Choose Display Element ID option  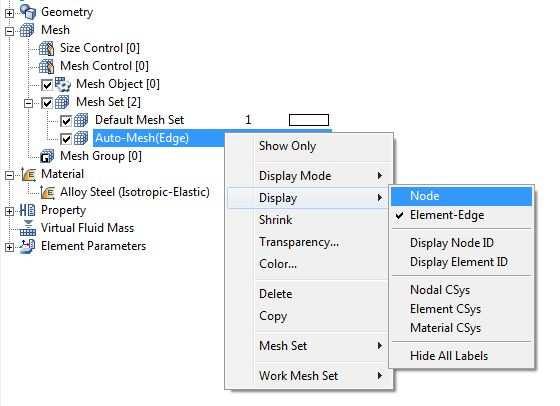point(461,262)
